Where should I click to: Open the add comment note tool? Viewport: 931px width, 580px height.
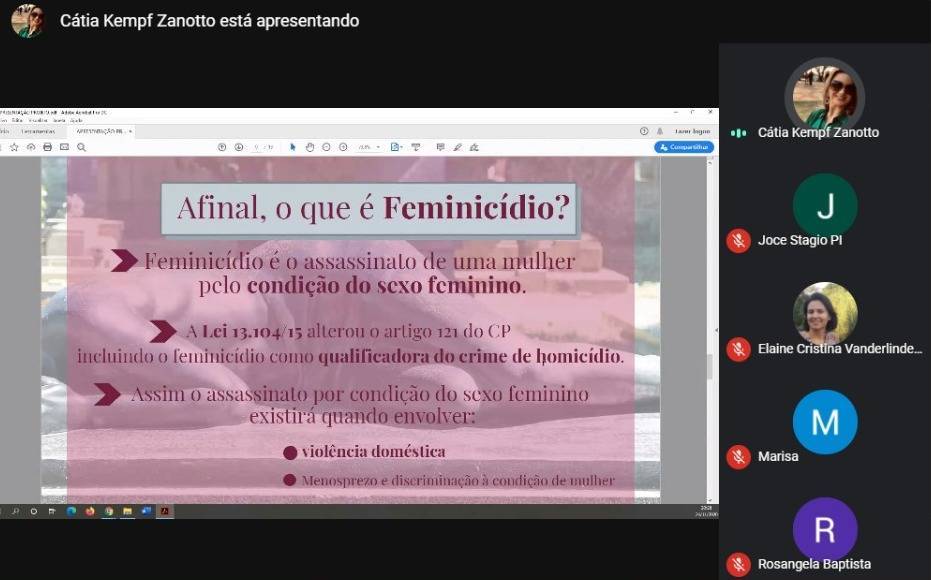(440, 147)
